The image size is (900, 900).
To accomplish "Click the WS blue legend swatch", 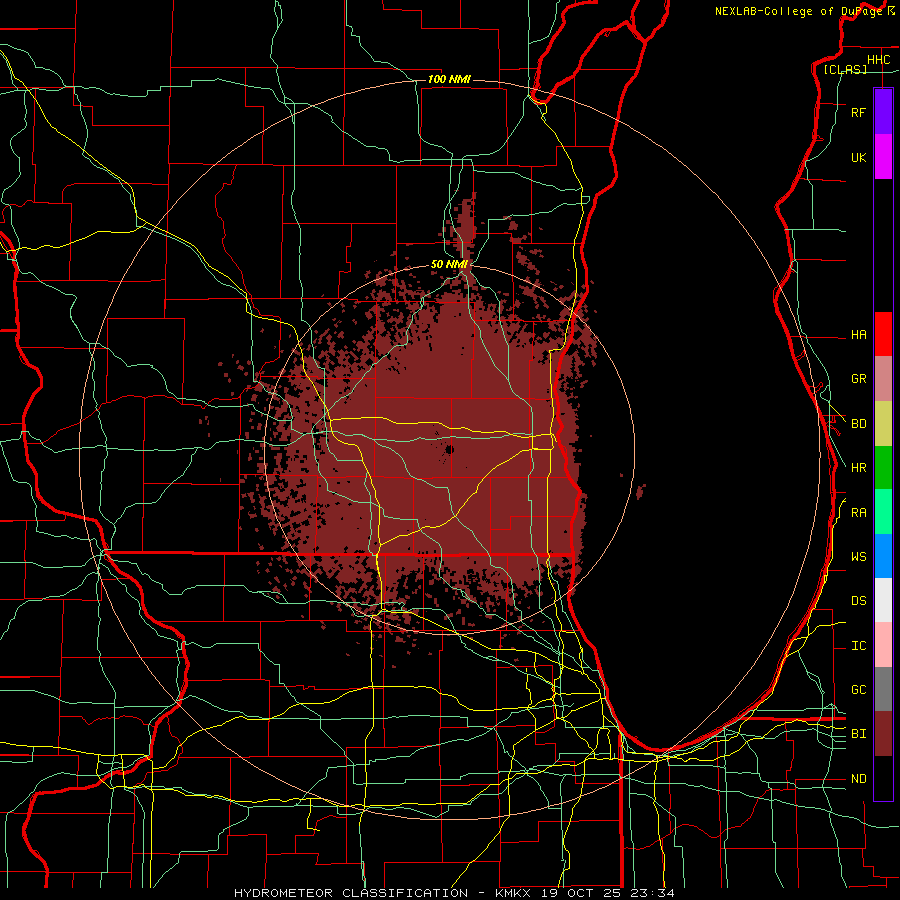I will [883, 556].
